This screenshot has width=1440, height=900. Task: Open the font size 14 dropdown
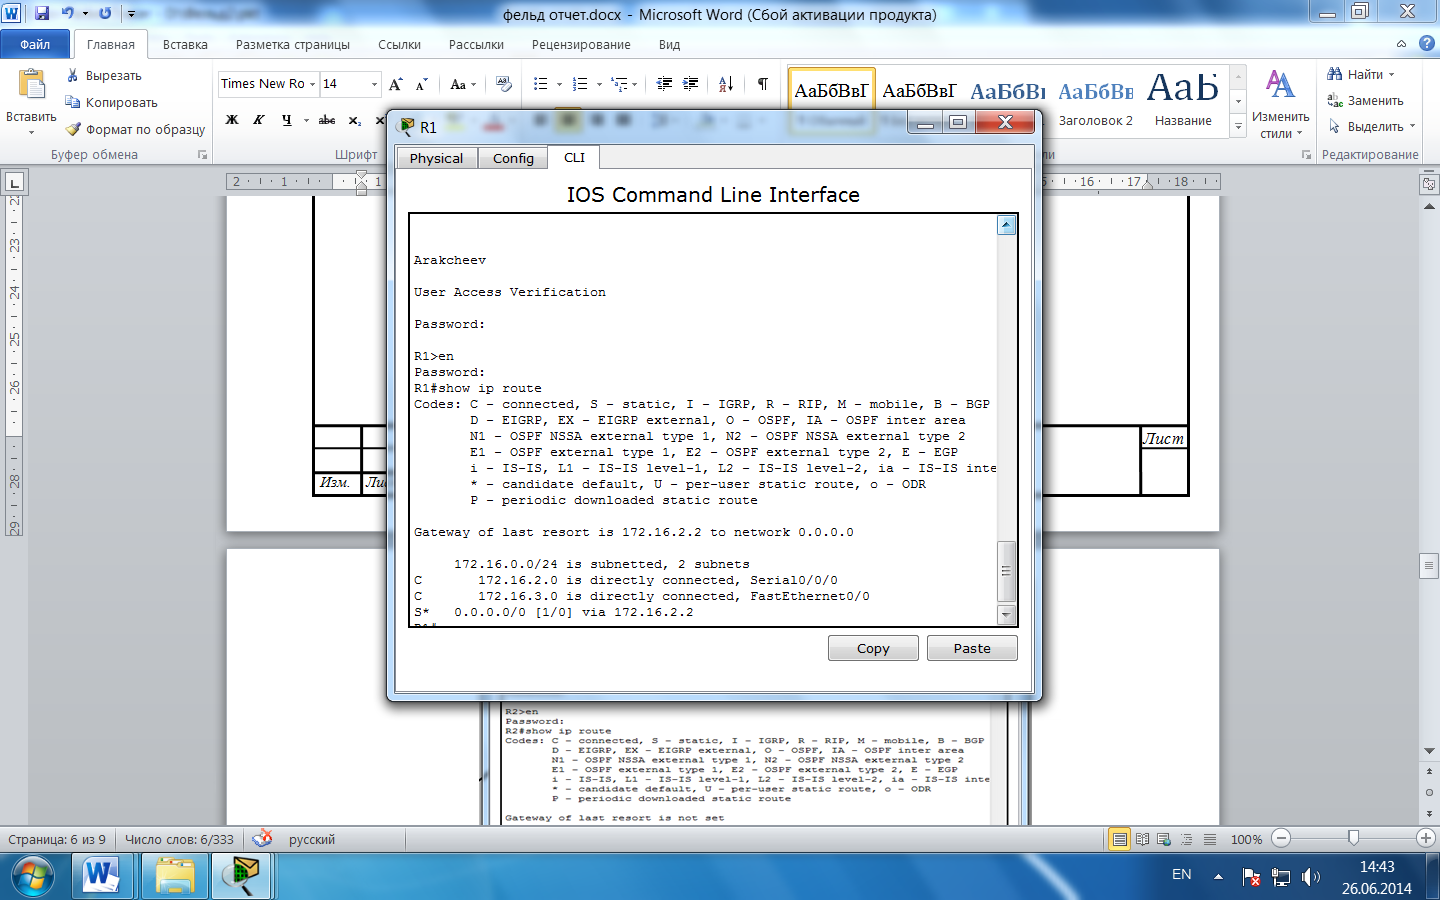[x=374, y=84]
